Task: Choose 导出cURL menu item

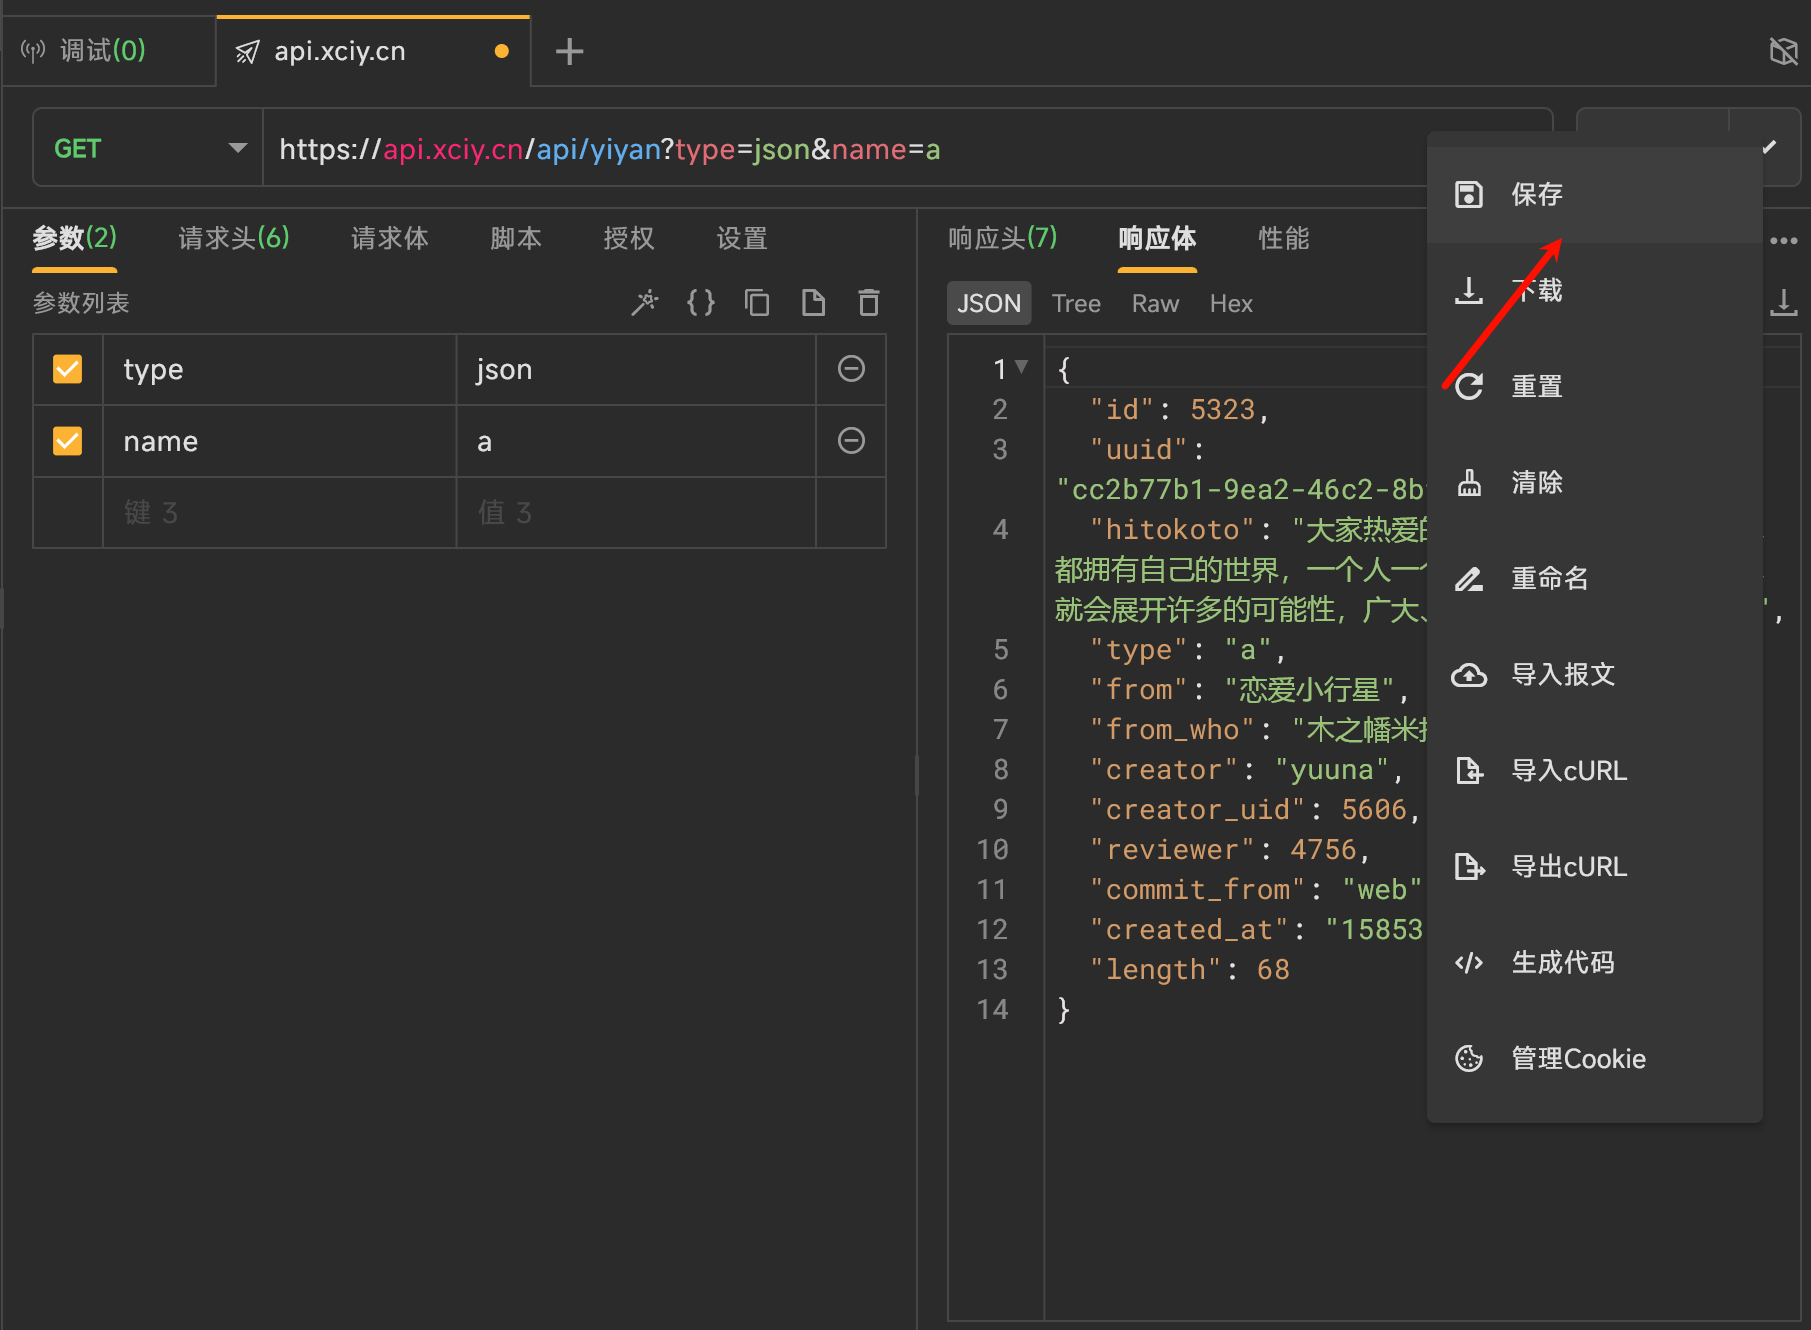Action: (x=1594, y=866)
